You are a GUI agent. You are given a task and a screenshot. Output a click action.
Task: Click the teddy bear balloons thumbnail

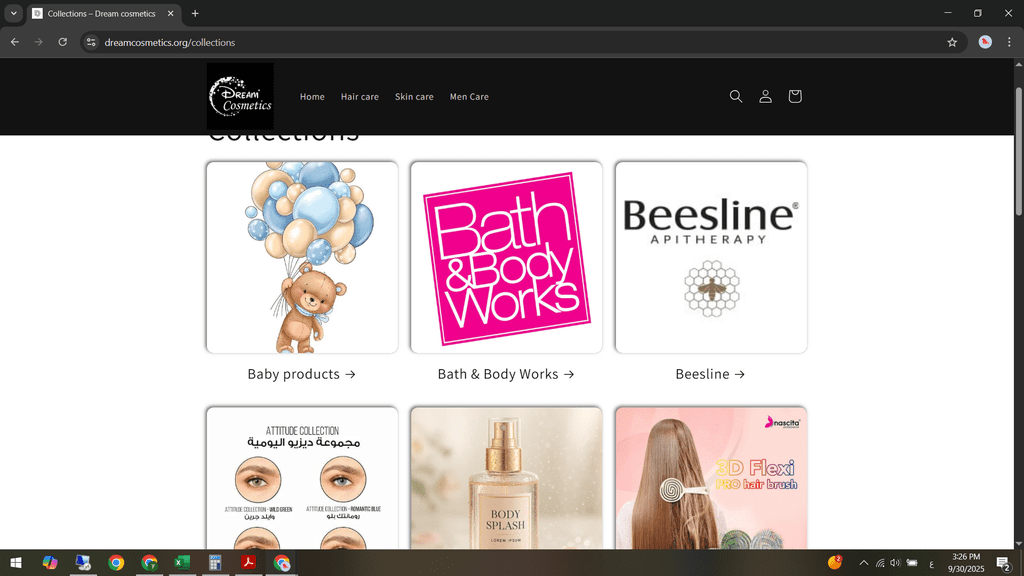coord(302,257)
